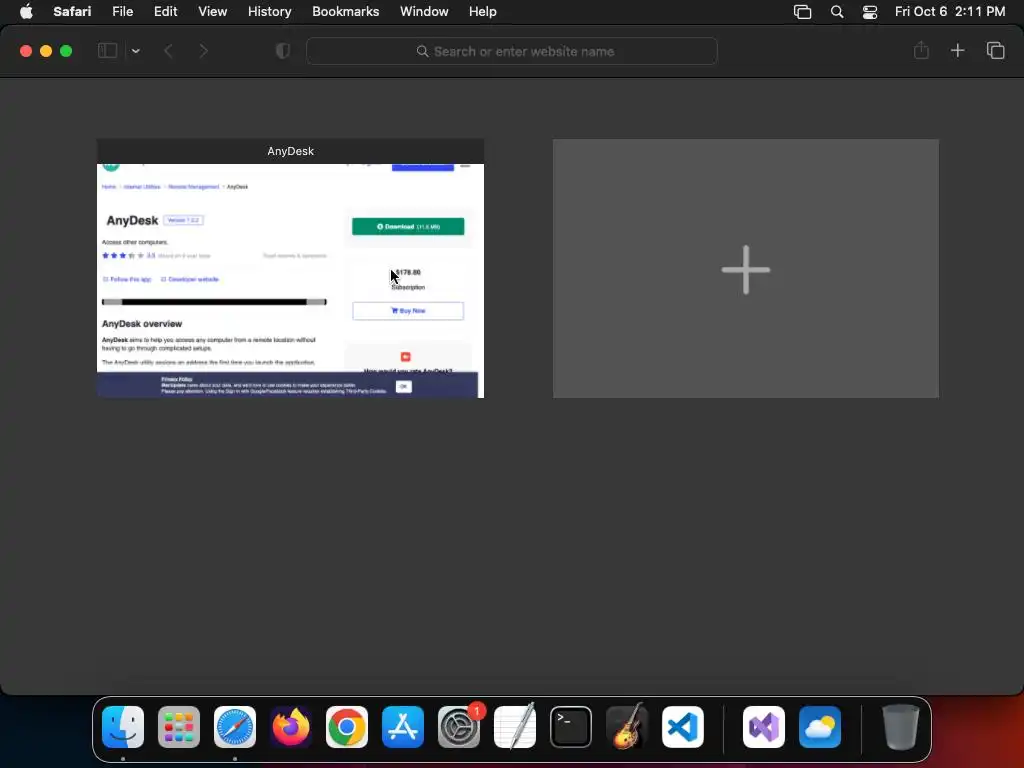Open Visual Studio Code from the Dock
This screenshot has height=768, width=1024.
pyautogui.click(x=683, y=727)
